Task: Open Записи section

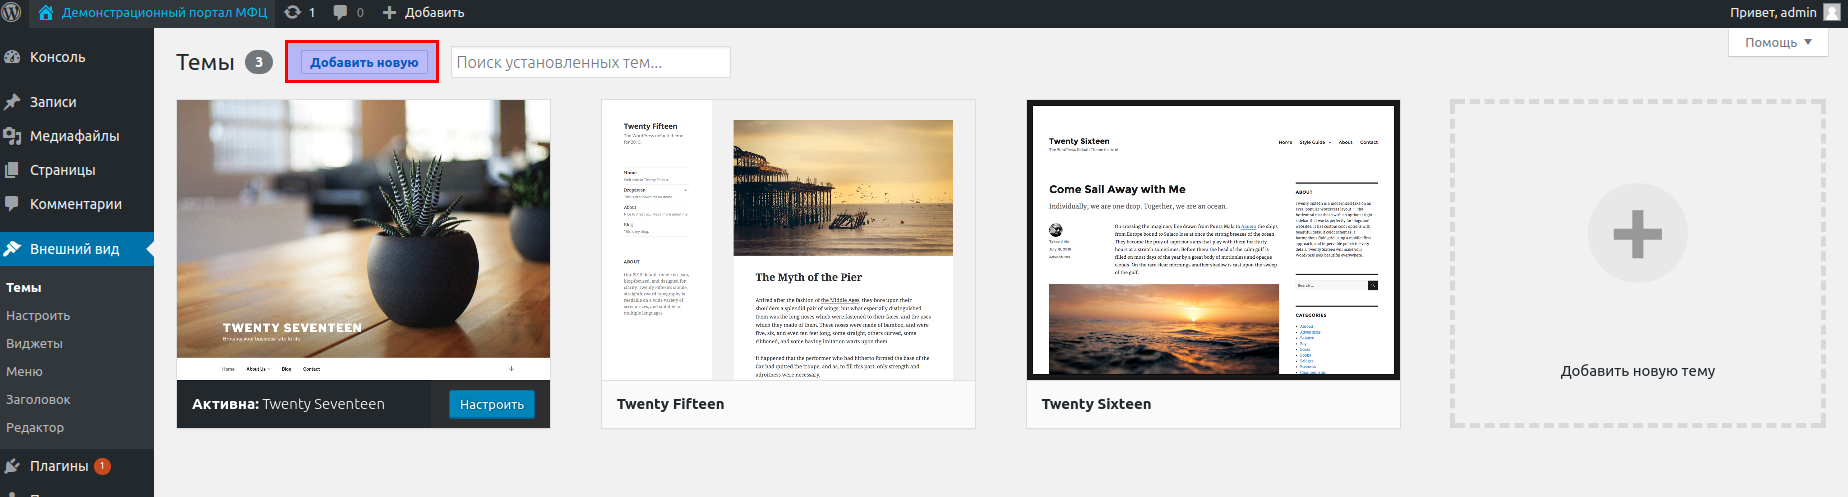Action: coord(53,102)
